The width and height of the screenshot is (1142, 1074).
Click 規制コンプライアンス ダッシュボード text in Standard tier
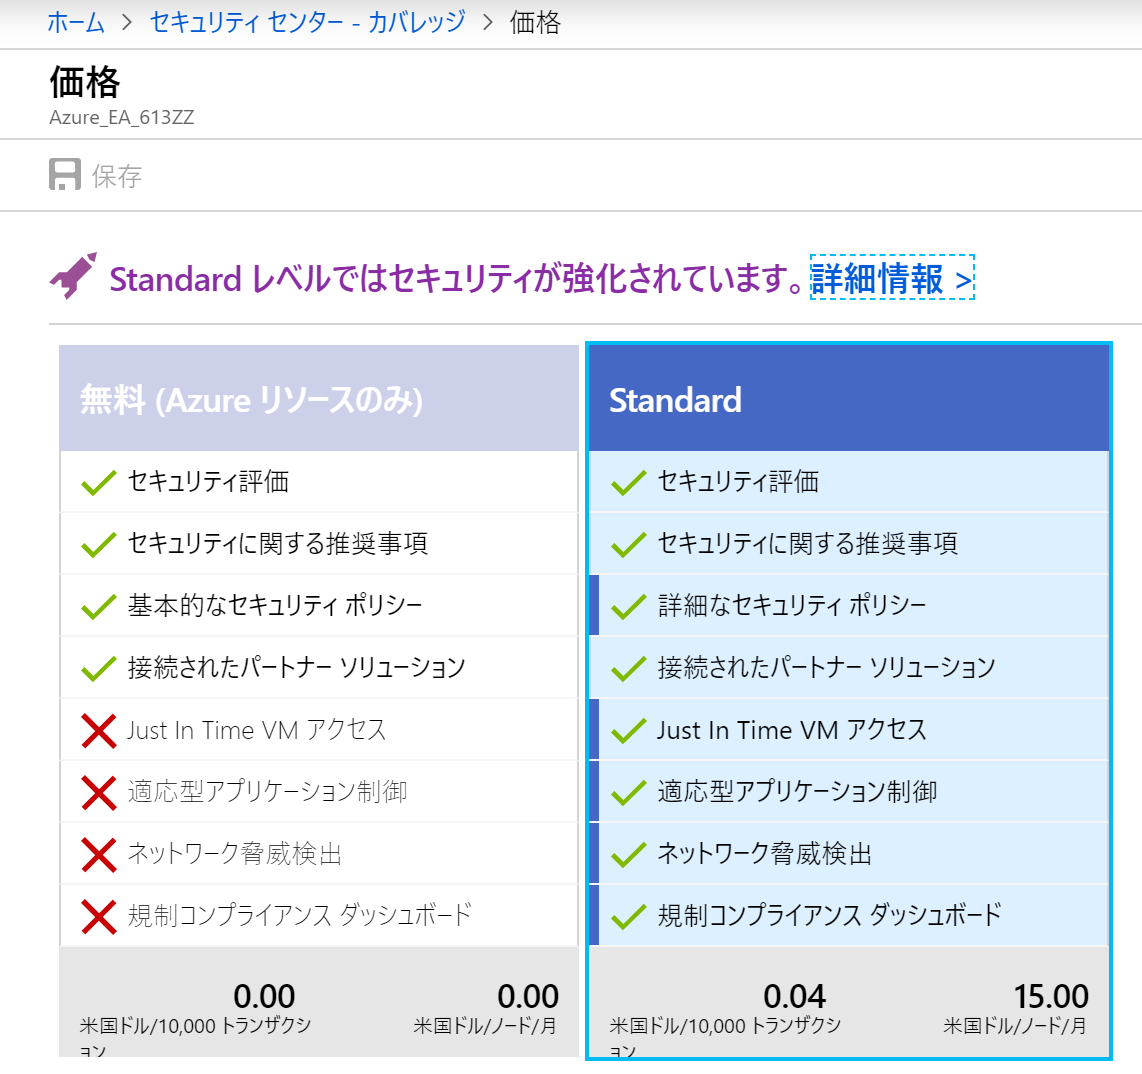[x=830, y=915]
